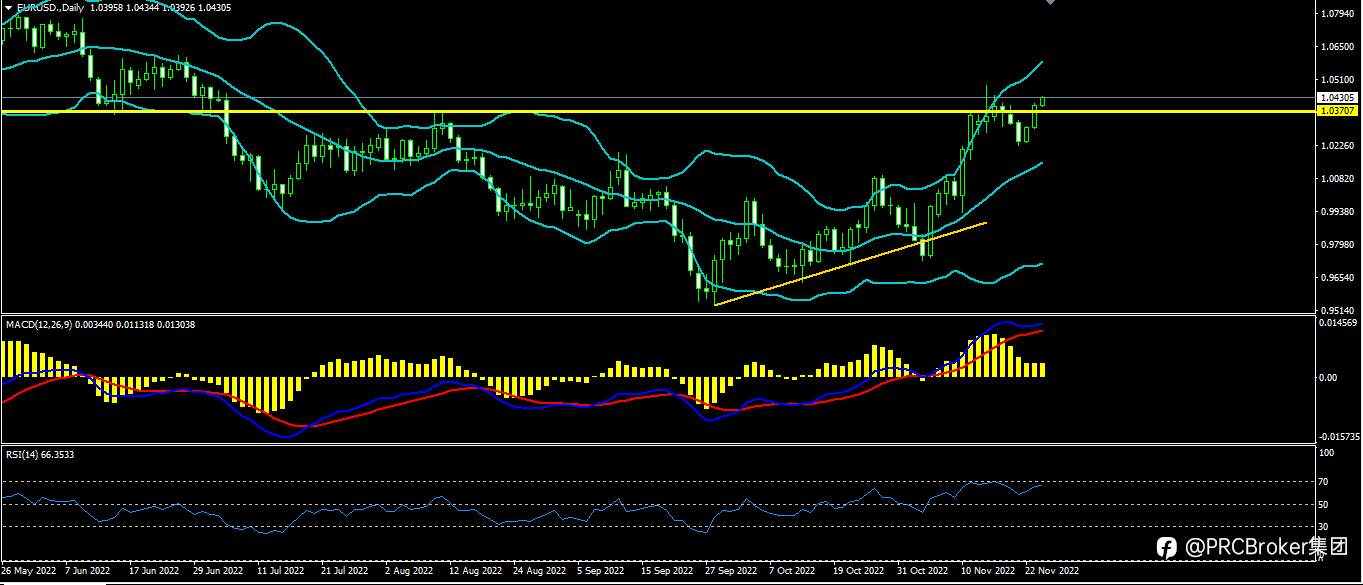This screenshot has height=585, width=1363.
Task: Click the 29 Jun 2022 date label
Action: click(x=217, y=571)
